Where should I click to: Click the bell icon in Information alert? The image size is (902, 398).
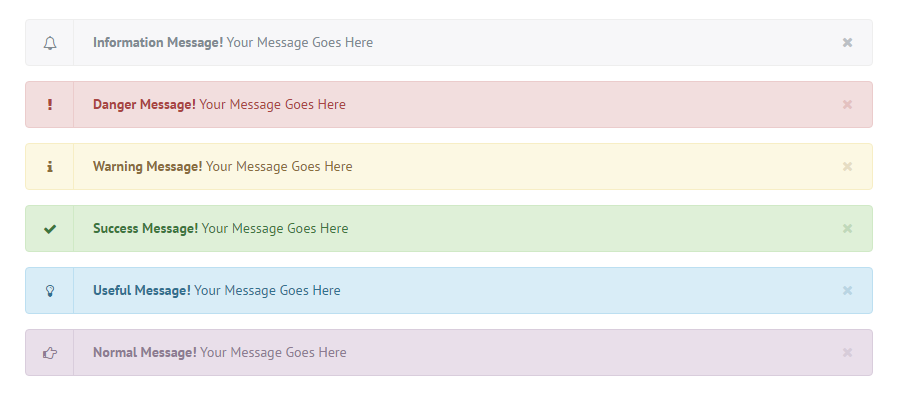click(50, 43)
